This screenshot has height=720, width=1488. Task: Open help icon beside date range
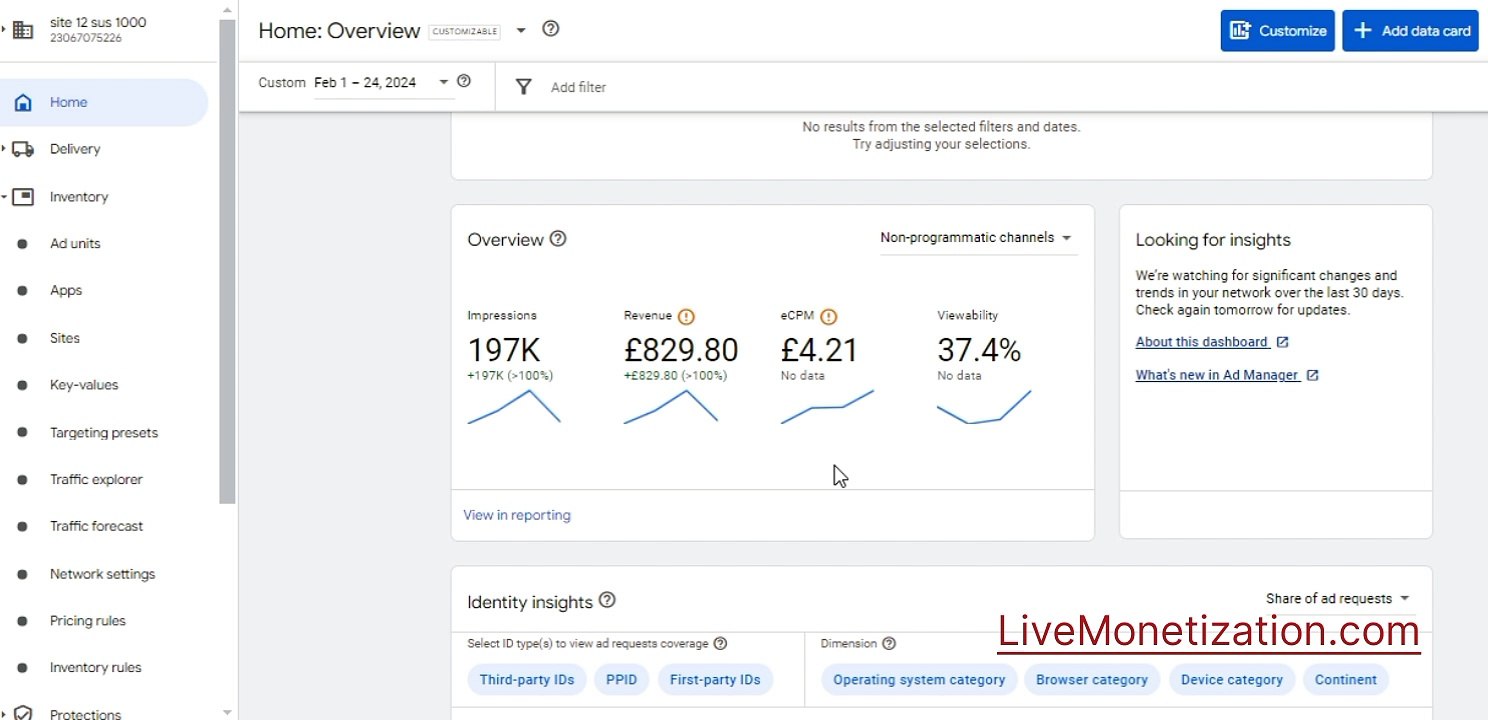pos(463,82)
